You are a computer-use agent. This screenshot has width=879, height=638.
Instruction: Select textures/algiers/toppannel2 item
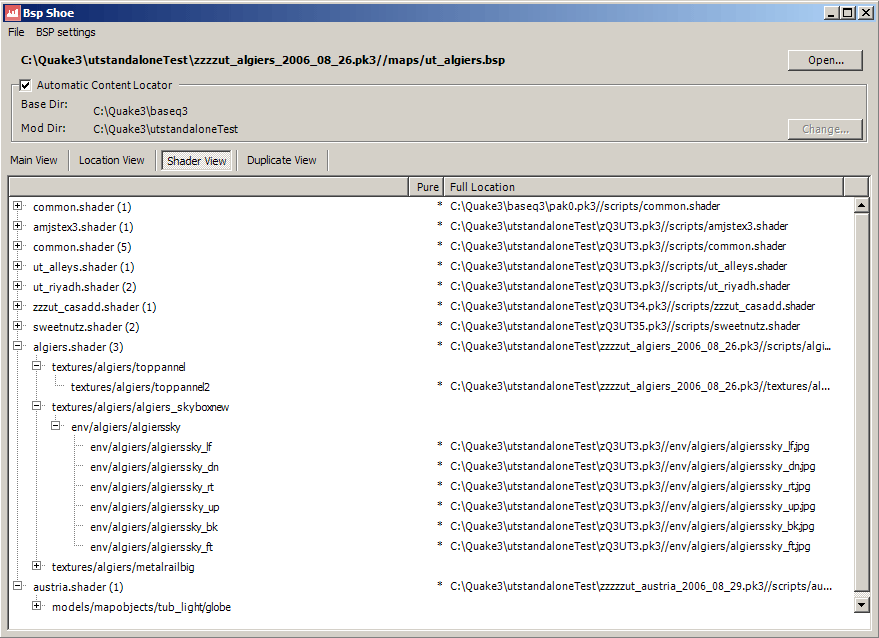pyautogui.click(x=140, y=387)
